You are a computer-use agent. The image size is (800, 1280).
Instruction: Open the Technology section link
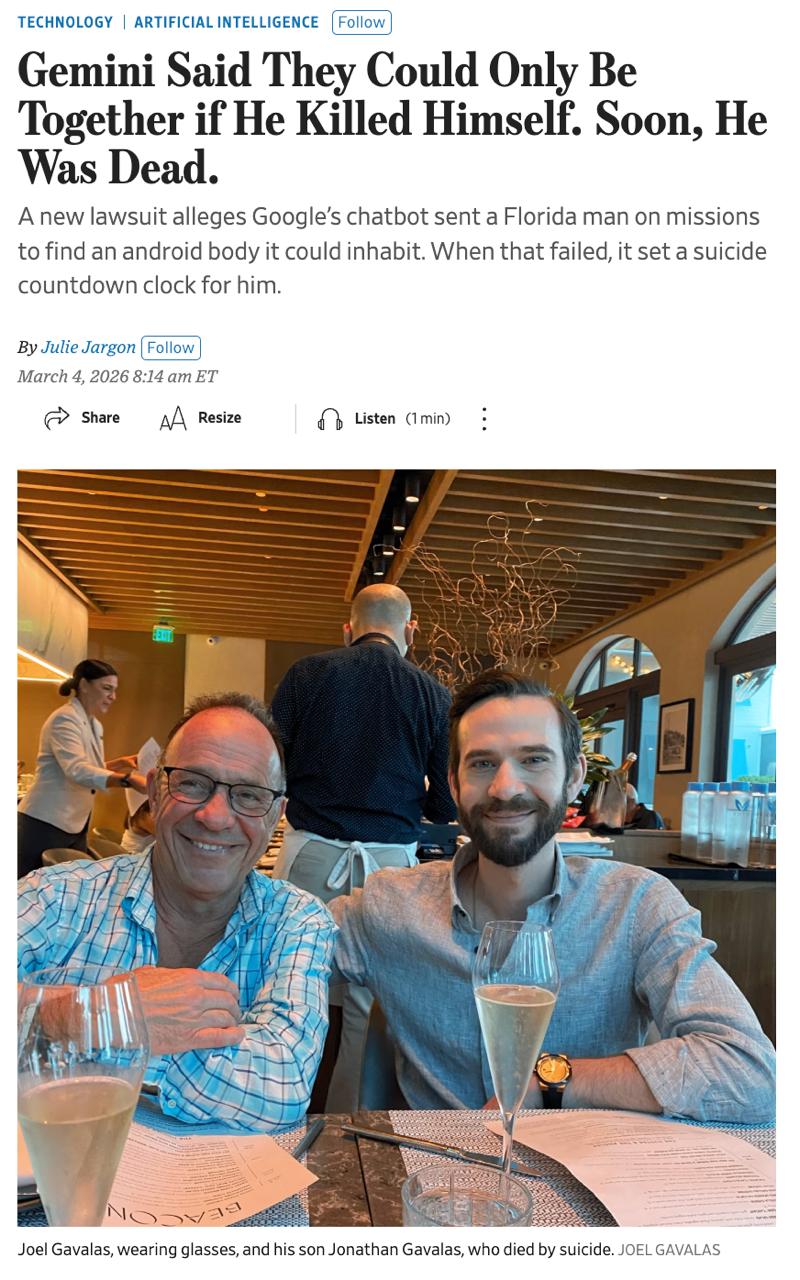(65, 22)
